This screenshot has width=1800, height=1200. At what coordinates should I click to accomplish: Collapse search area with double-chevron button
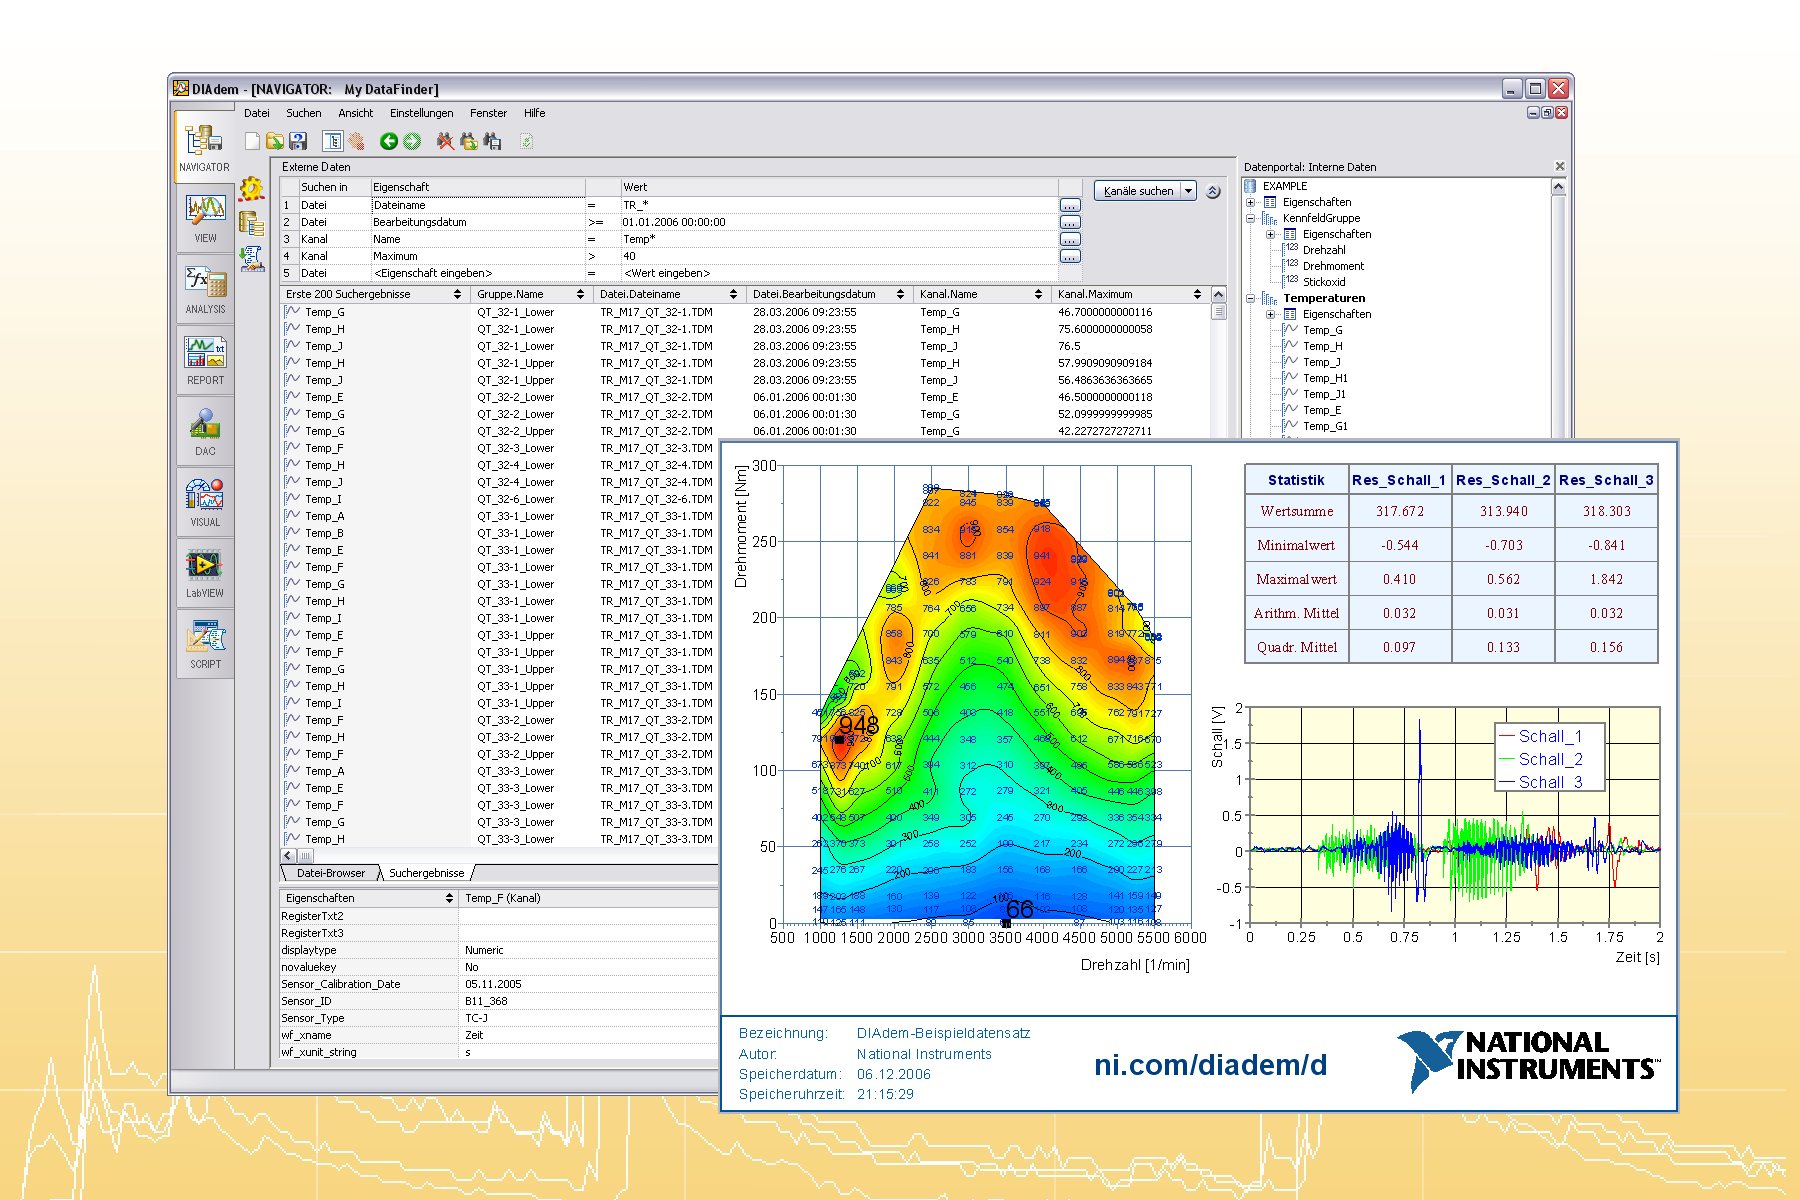pyautogui.click(x=1213, y=191)
